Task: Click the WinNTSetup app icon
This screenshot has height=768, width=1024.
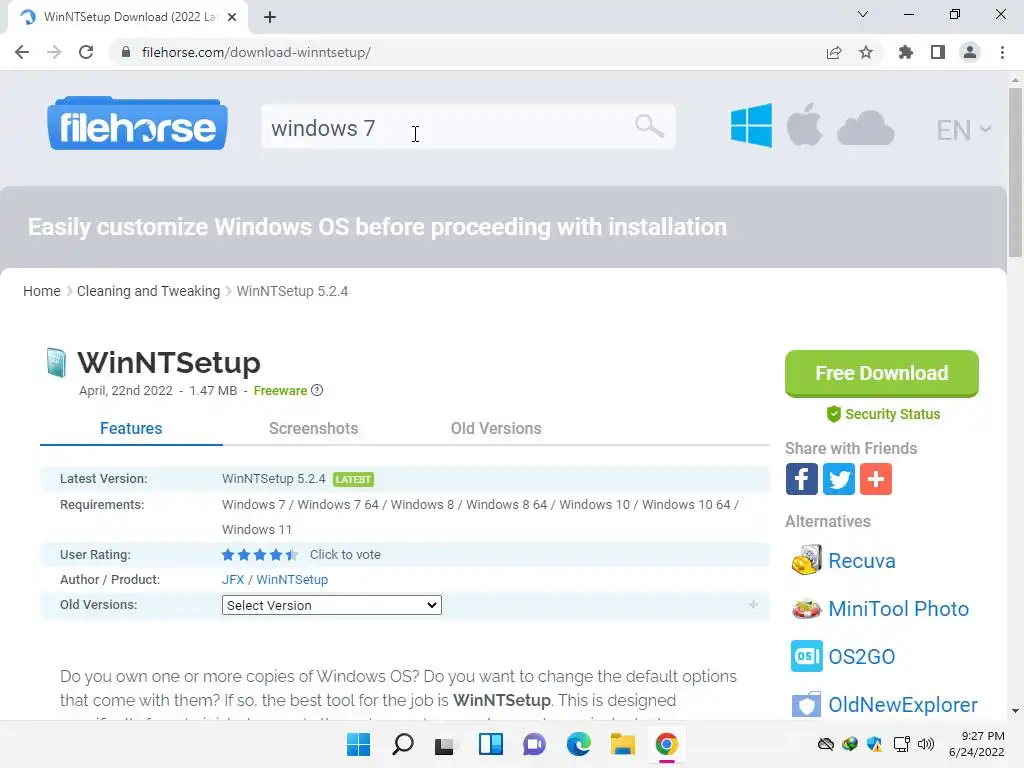Action: [x=56, y=362]
